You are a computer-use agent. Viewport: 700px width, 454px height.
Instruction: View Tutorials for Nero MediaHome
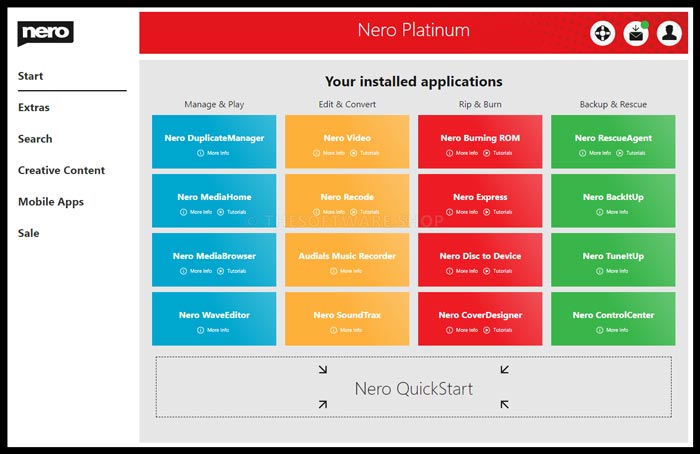point(232,212)
